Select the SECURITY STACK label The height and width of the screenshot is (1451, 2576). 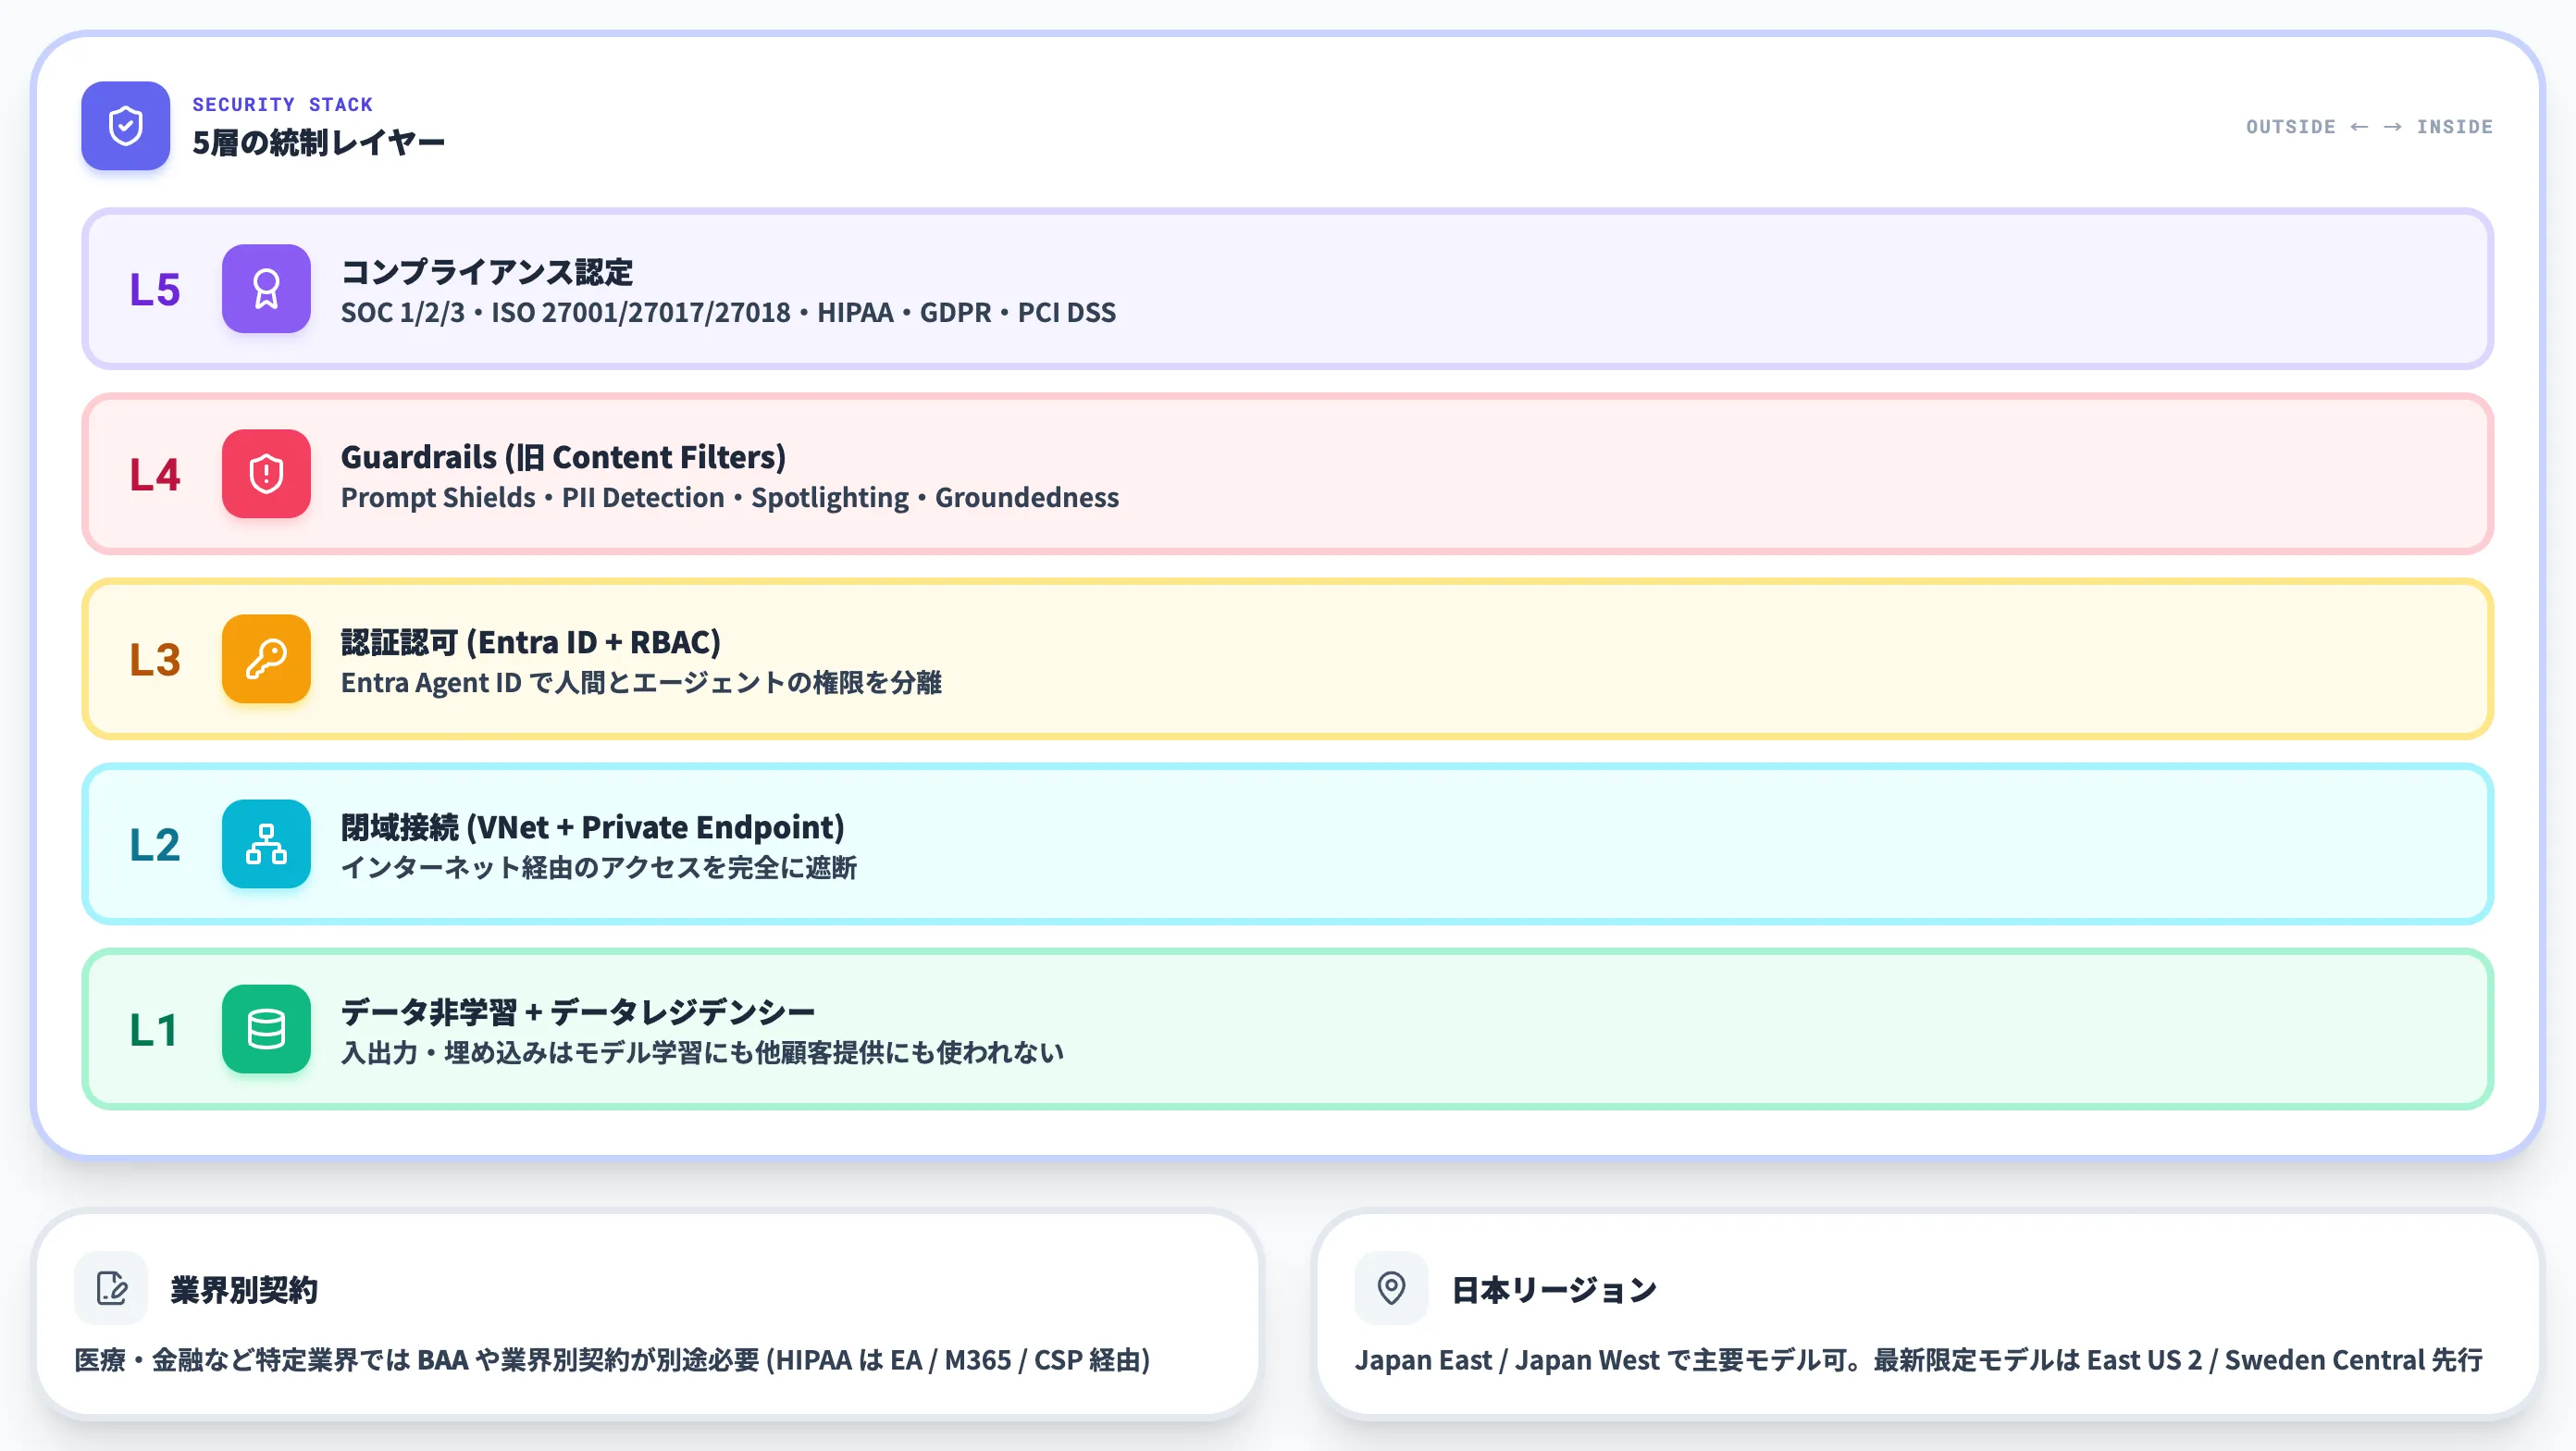click(x=282, y=104)
